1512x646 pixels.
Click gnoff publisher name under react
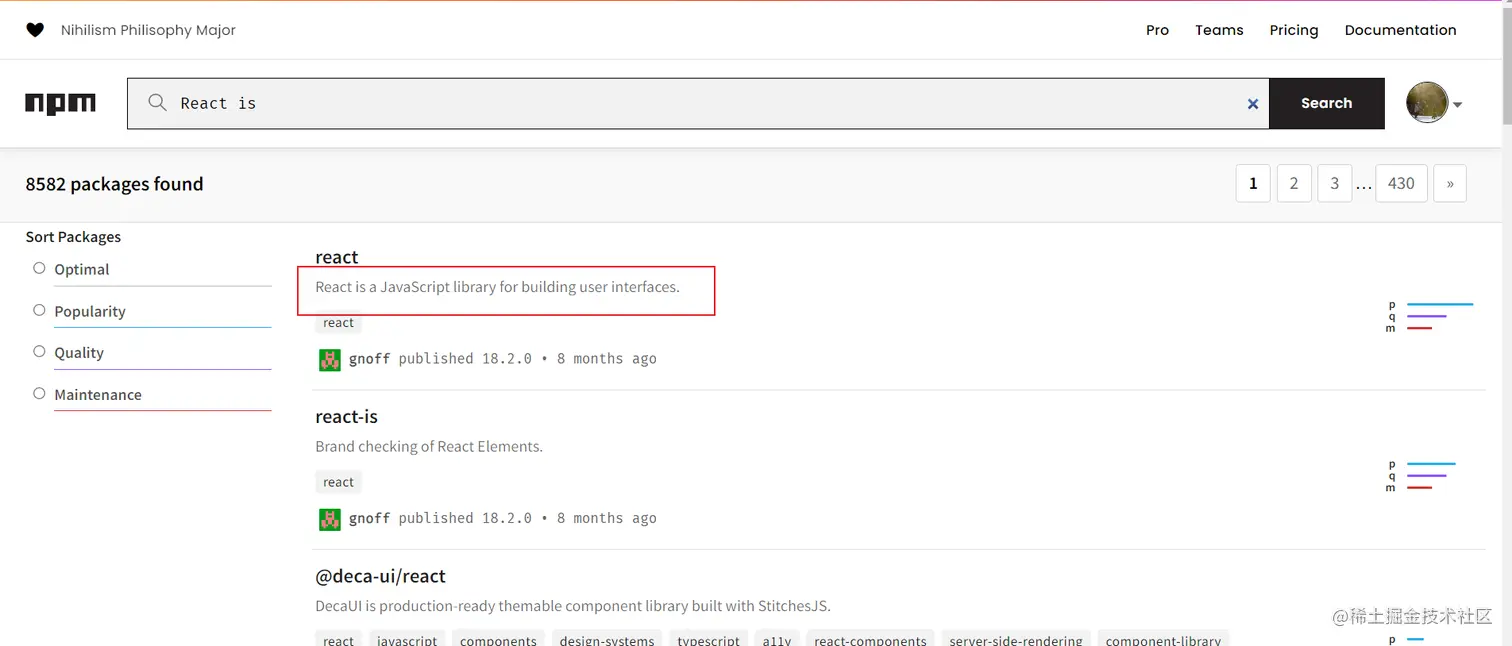coord(369,359)
